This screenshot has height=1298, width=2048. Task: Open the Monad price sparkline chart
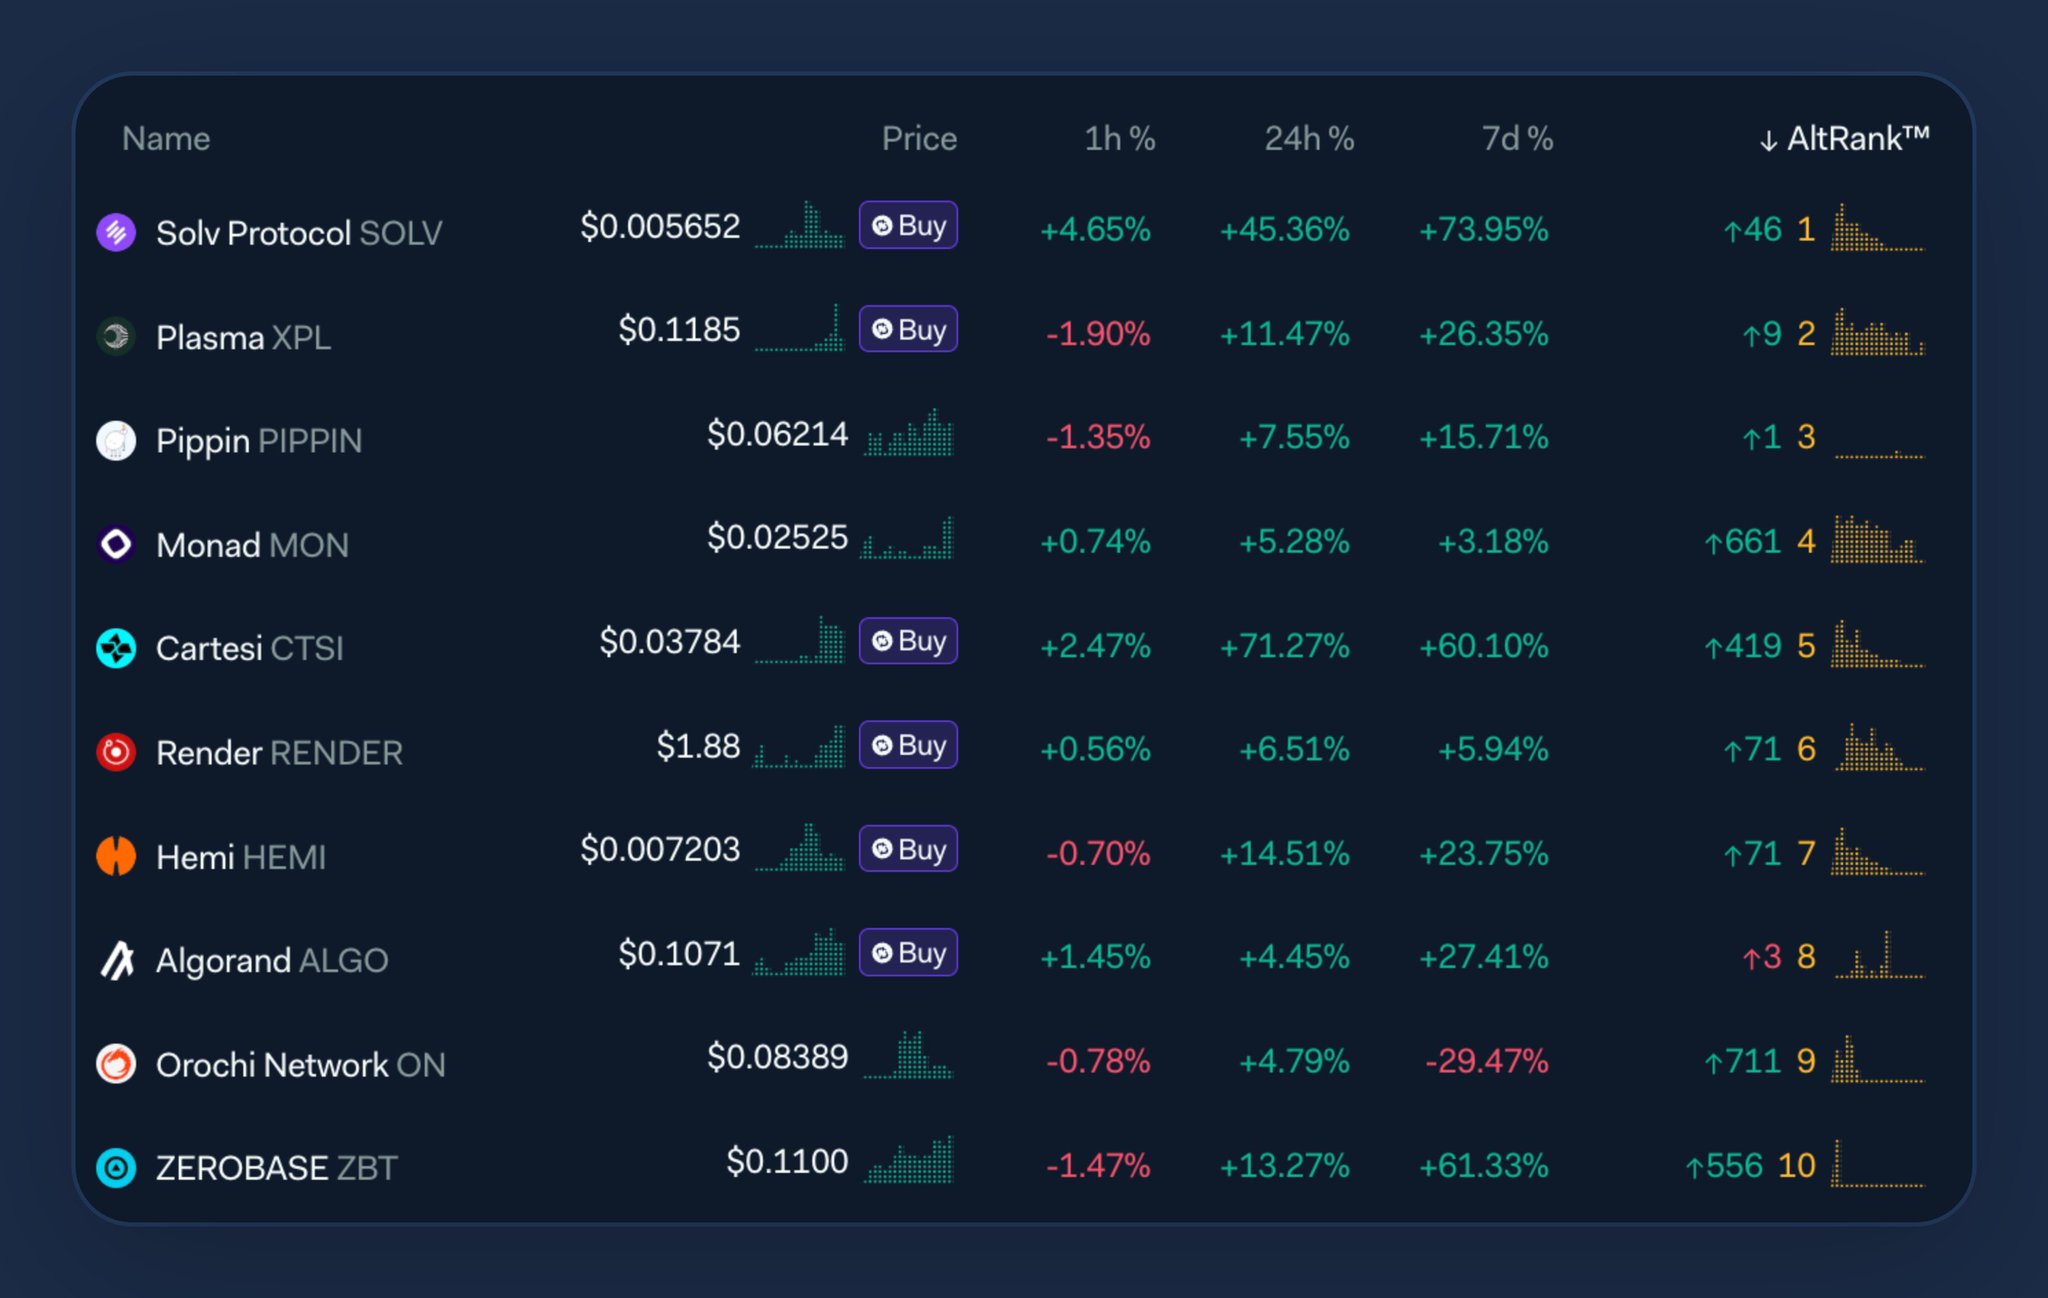(907, 539)
